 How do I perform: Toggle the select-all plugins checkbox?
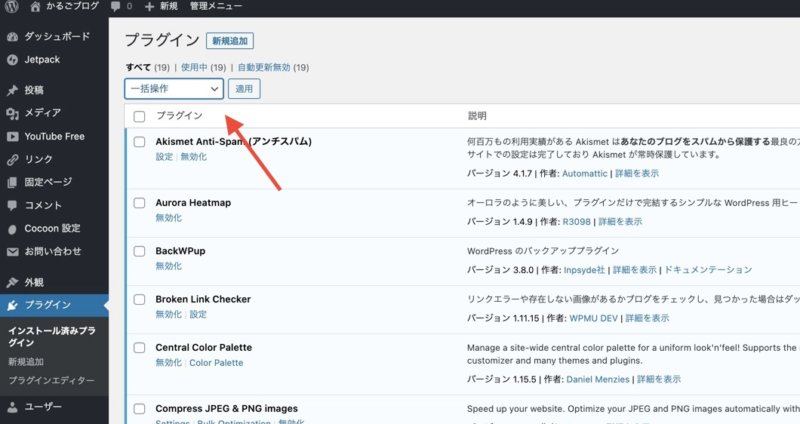point(139,116)
